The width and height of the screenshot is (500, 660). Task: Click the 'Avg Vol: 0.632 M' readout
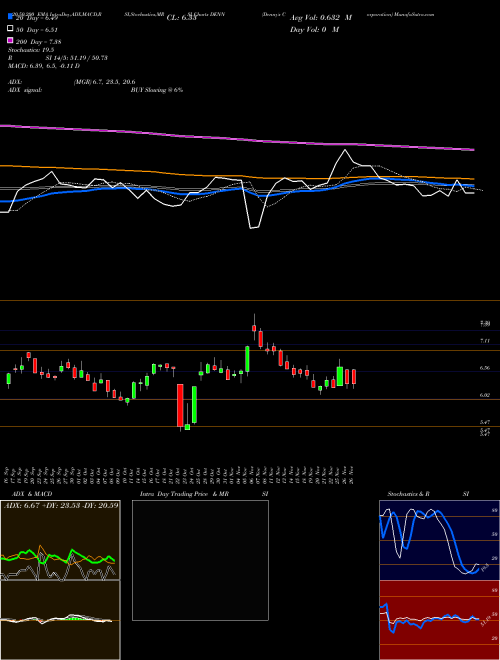(321, 18)
